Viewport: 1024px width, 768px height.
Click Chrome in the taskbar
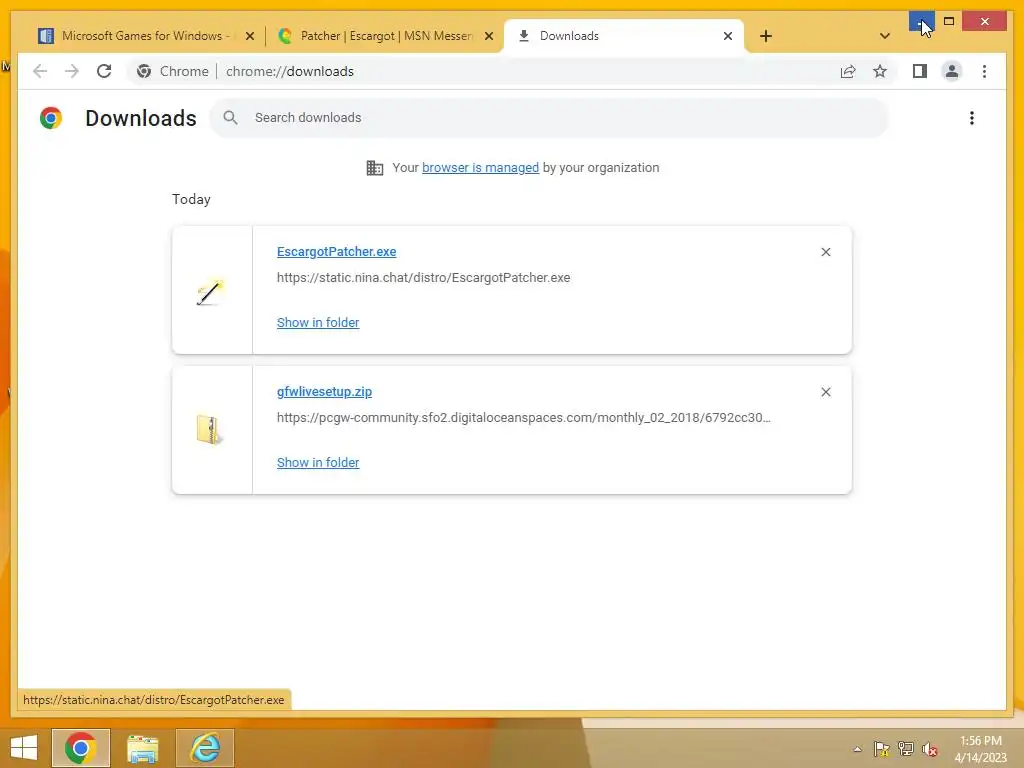(x=81, y=748)
